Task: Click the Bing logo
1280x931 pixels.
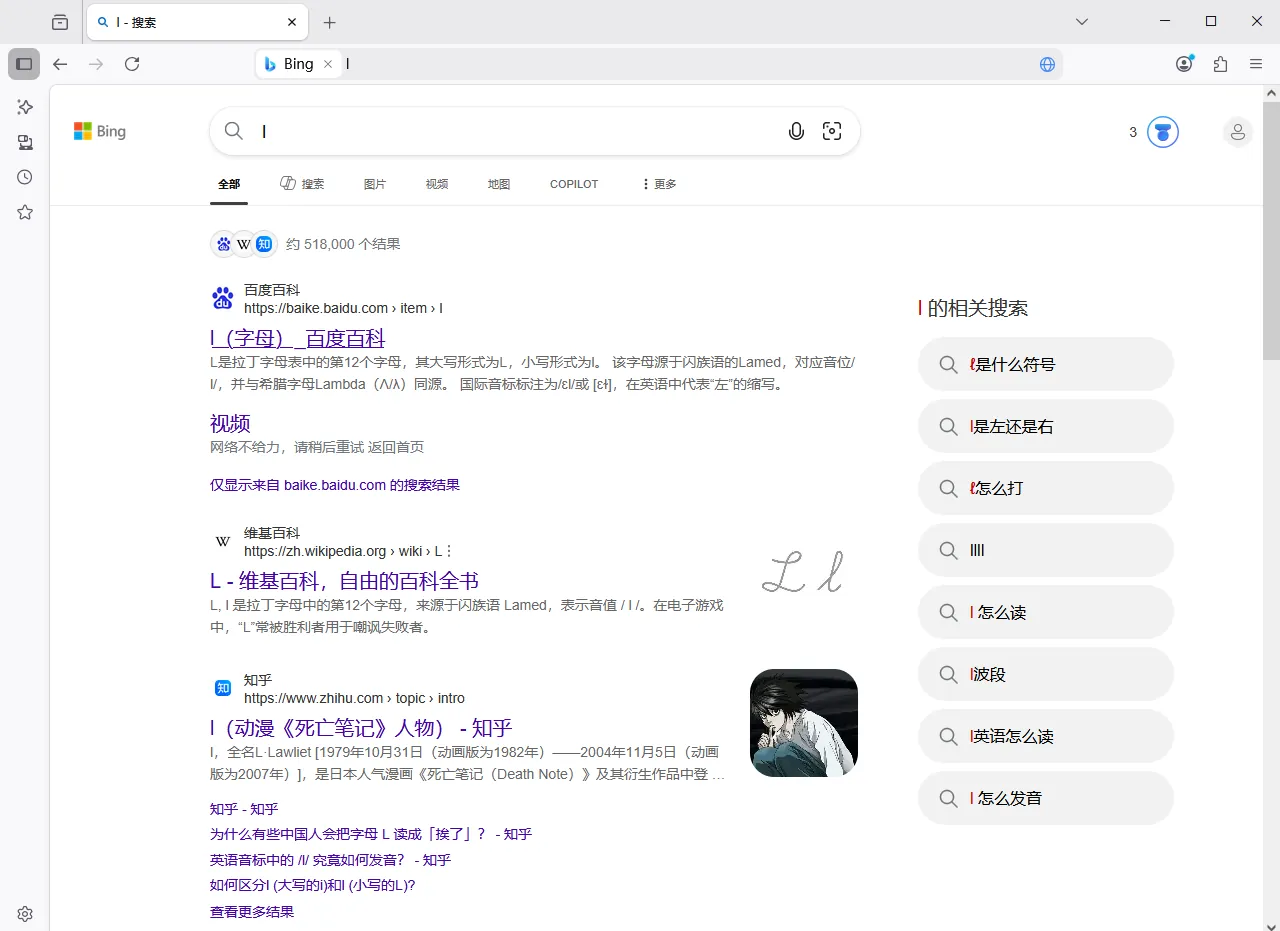Action: [x=99, y=131]
